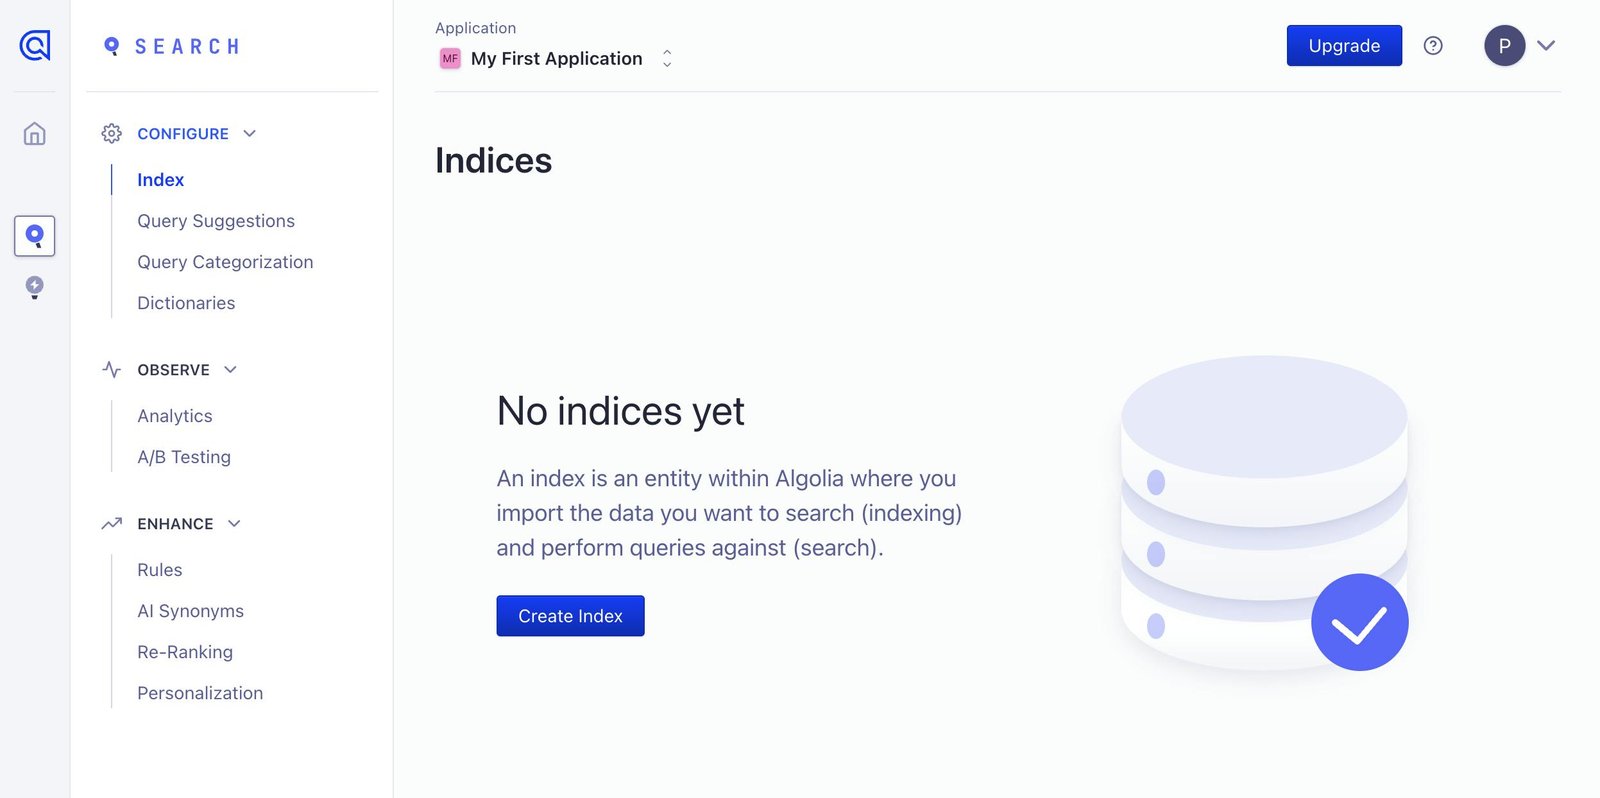Open the AI Synonyms page
Image resolution: width=1600 pixels, height=798 pixels.
(190, 610)
